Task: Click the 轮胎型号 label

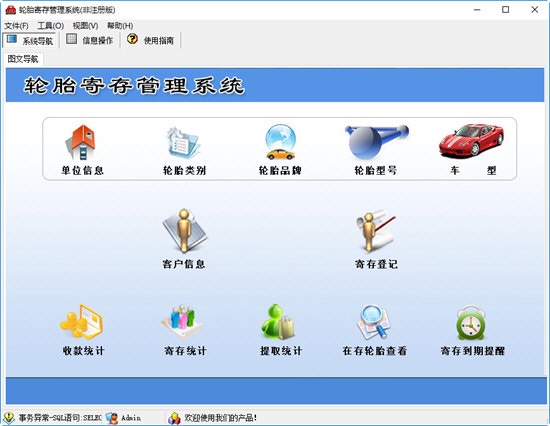Action: tap(376, 171)
